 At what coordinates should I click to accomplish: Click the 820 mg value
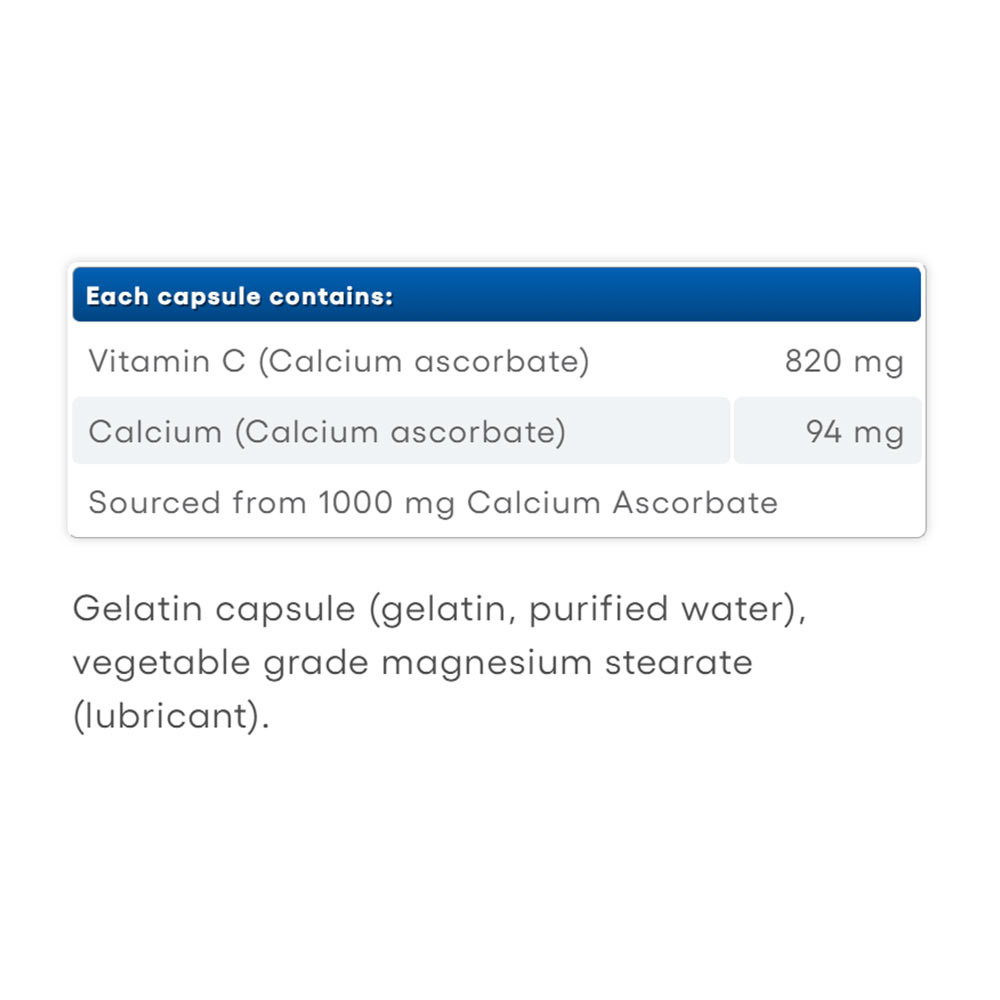click(x=843, y=361)
